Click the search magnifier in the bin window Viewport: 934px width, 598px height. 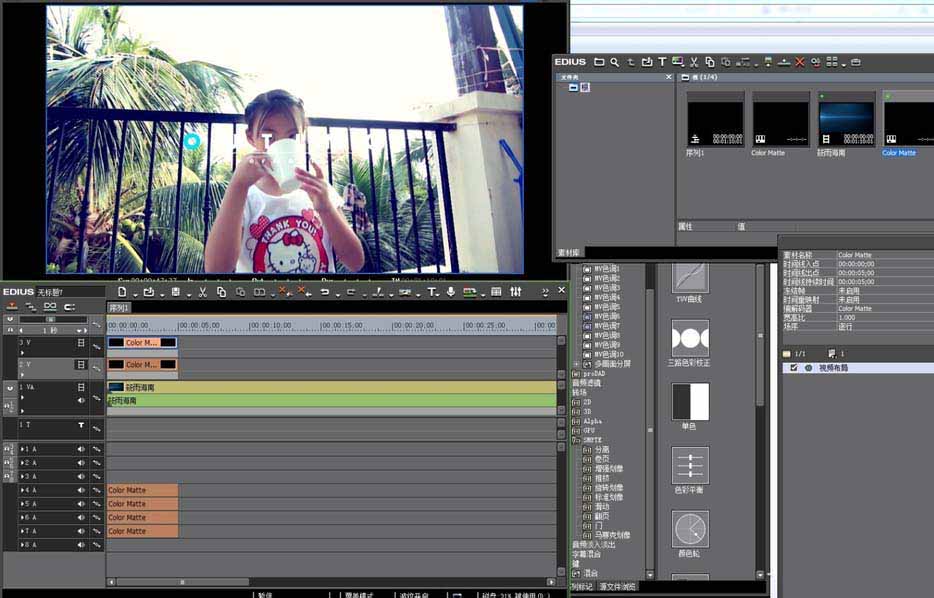[615, 61]
